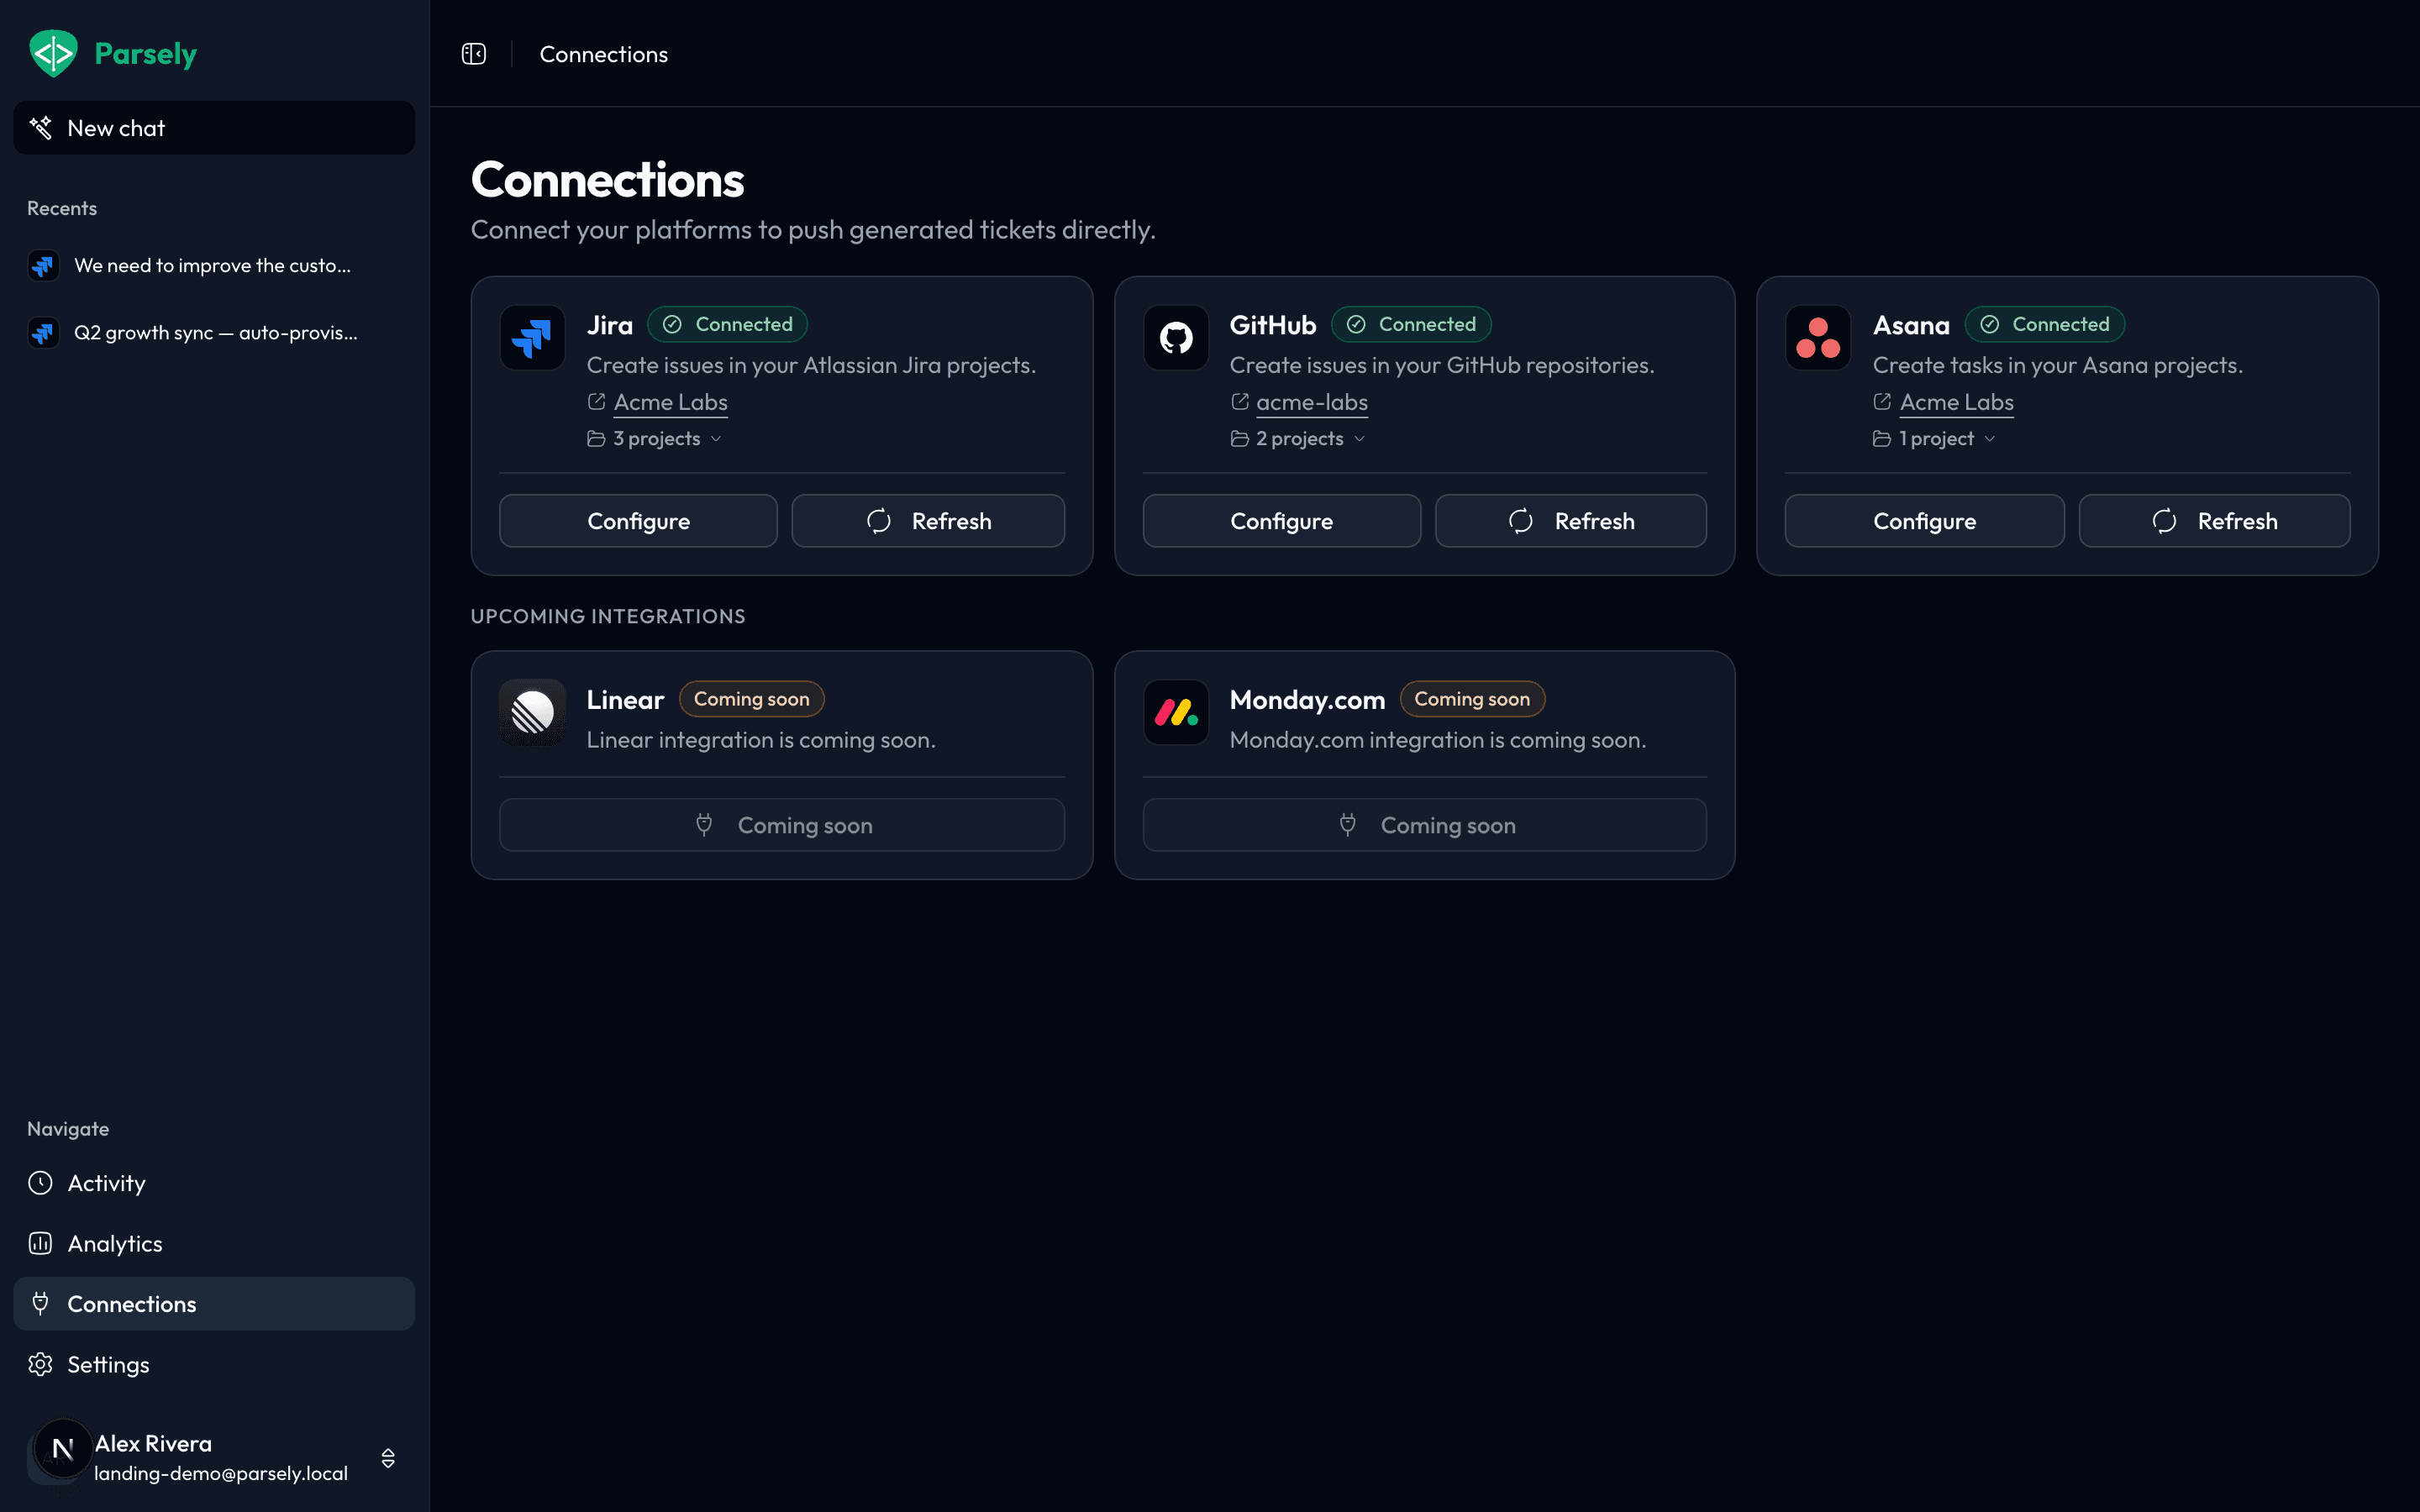Image resolution: width=2420 pixels, height=1512 pixels.
Task: Click the Monday.com Coming soon badge
Action: click(x=1472, y=699)
